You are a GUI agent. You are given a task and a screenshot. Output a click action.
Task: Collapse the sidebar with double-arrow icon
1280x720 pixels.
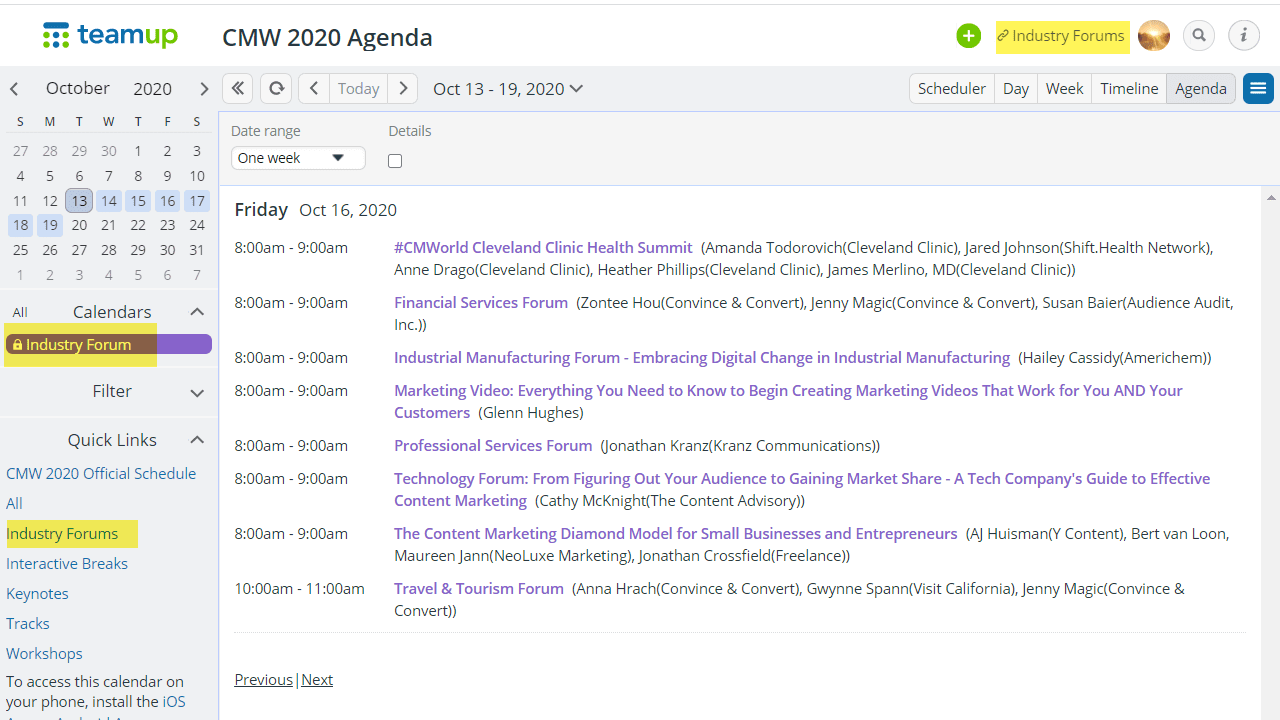click(x=237, y=88)
